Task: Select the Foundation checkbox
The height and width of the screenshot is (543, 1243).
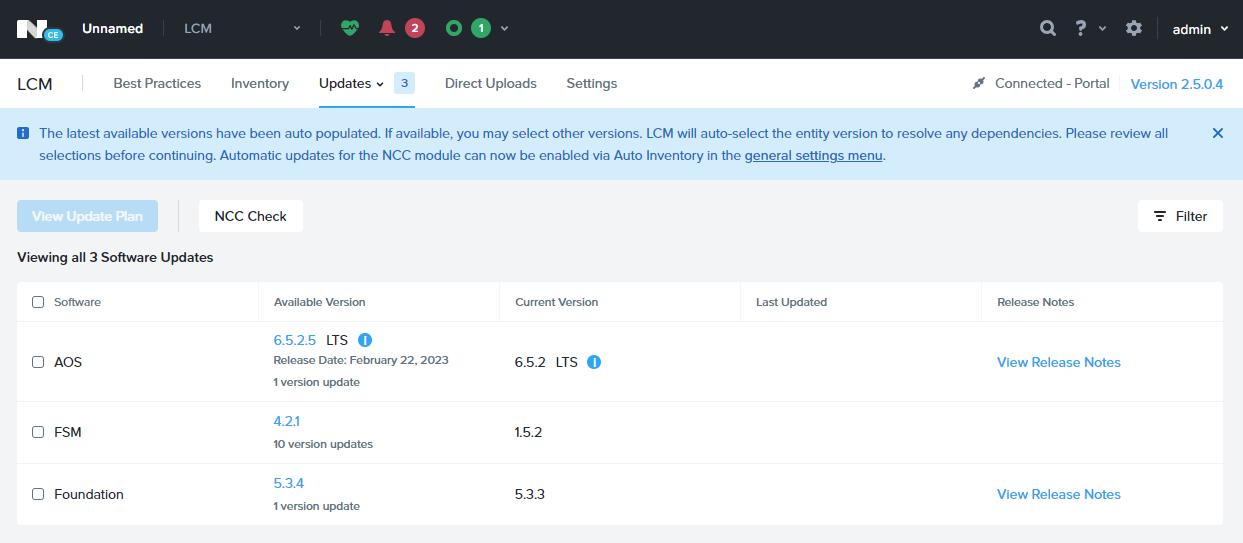Action: click(x=38, y=494)
